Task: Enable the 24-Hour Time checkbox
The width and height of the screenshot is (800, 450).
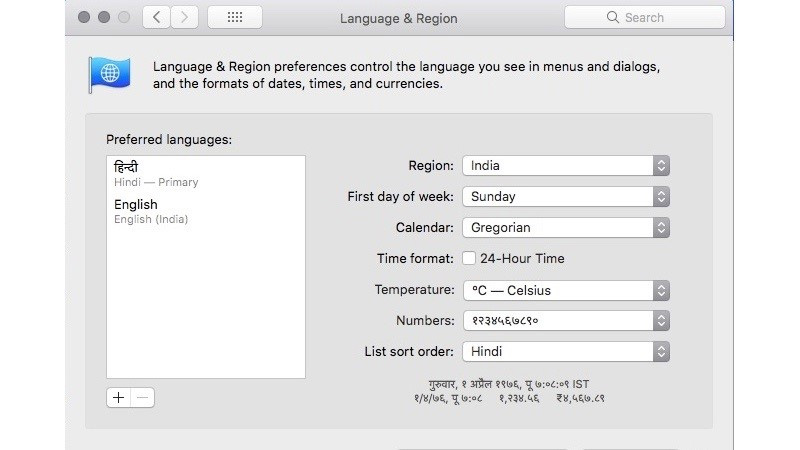Action: [x=469, y=258]
